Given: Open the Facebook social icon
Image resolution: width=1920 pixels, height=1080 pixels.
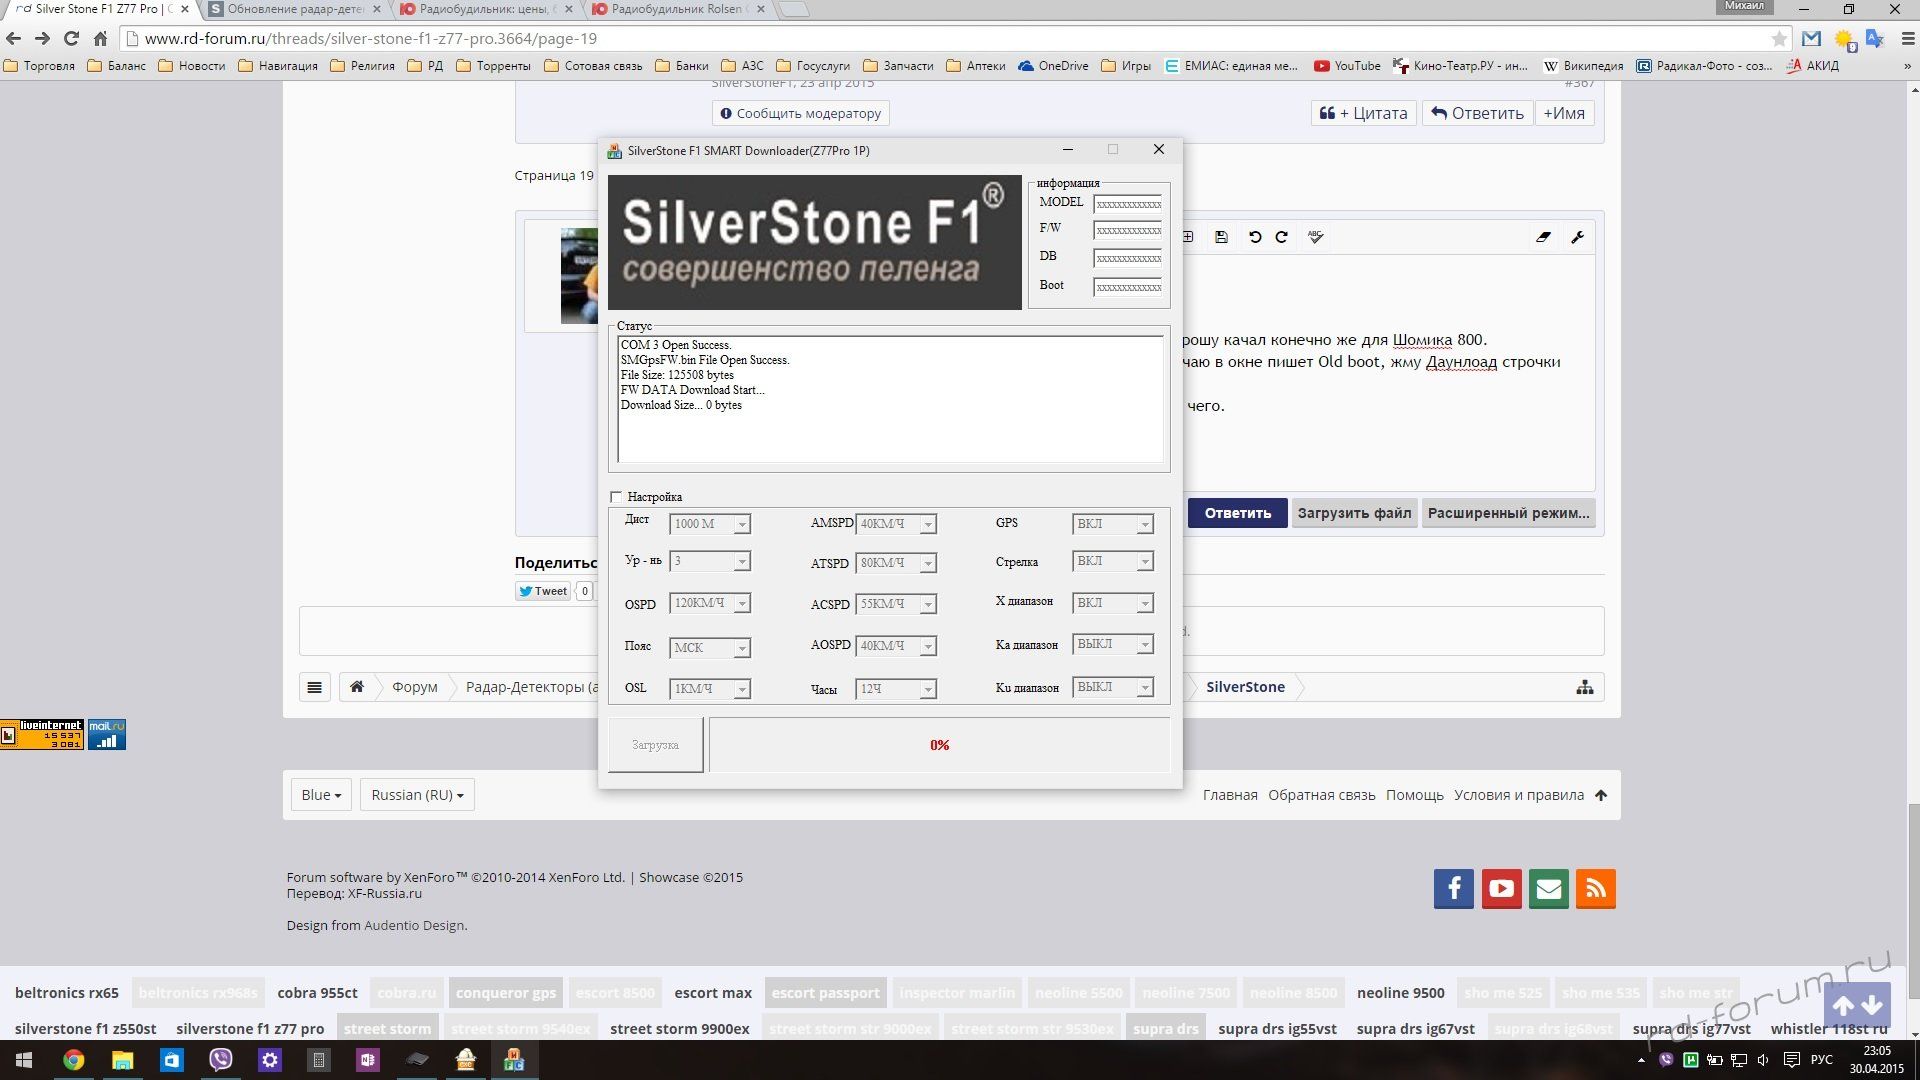Looking at the screenshot, I should (x=1454, y=888).
